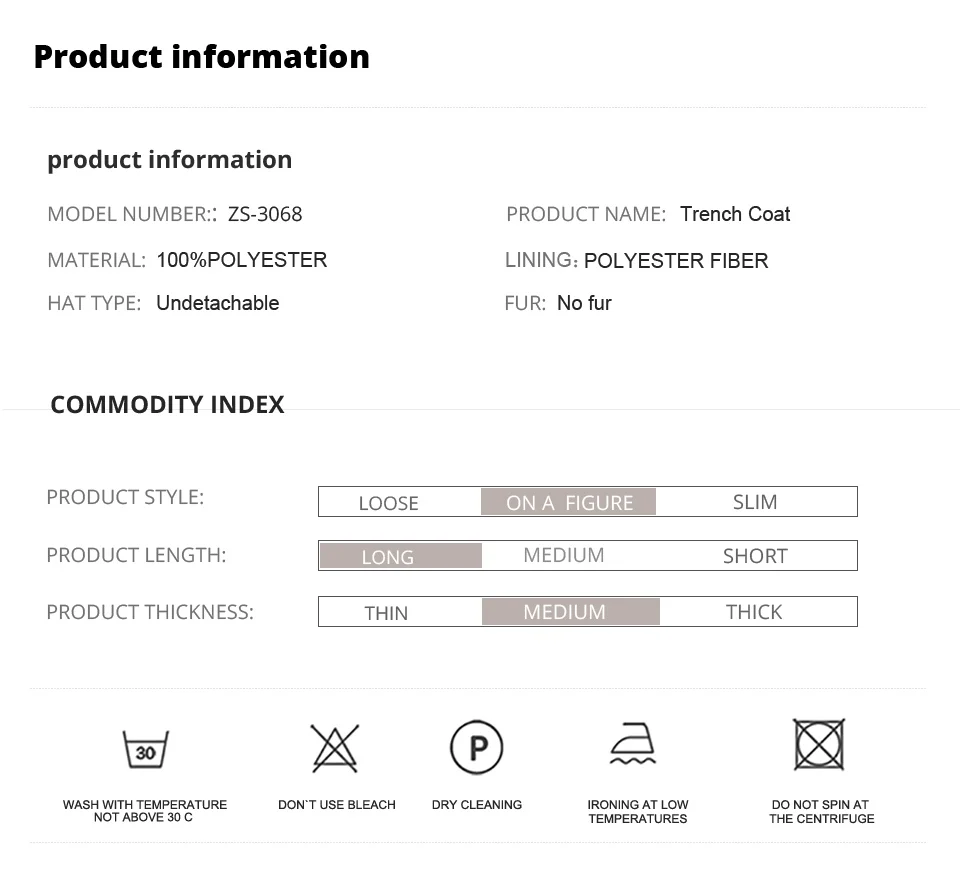Click the Trench Coat product name
960x879 pixels.
tap(735, 214)
